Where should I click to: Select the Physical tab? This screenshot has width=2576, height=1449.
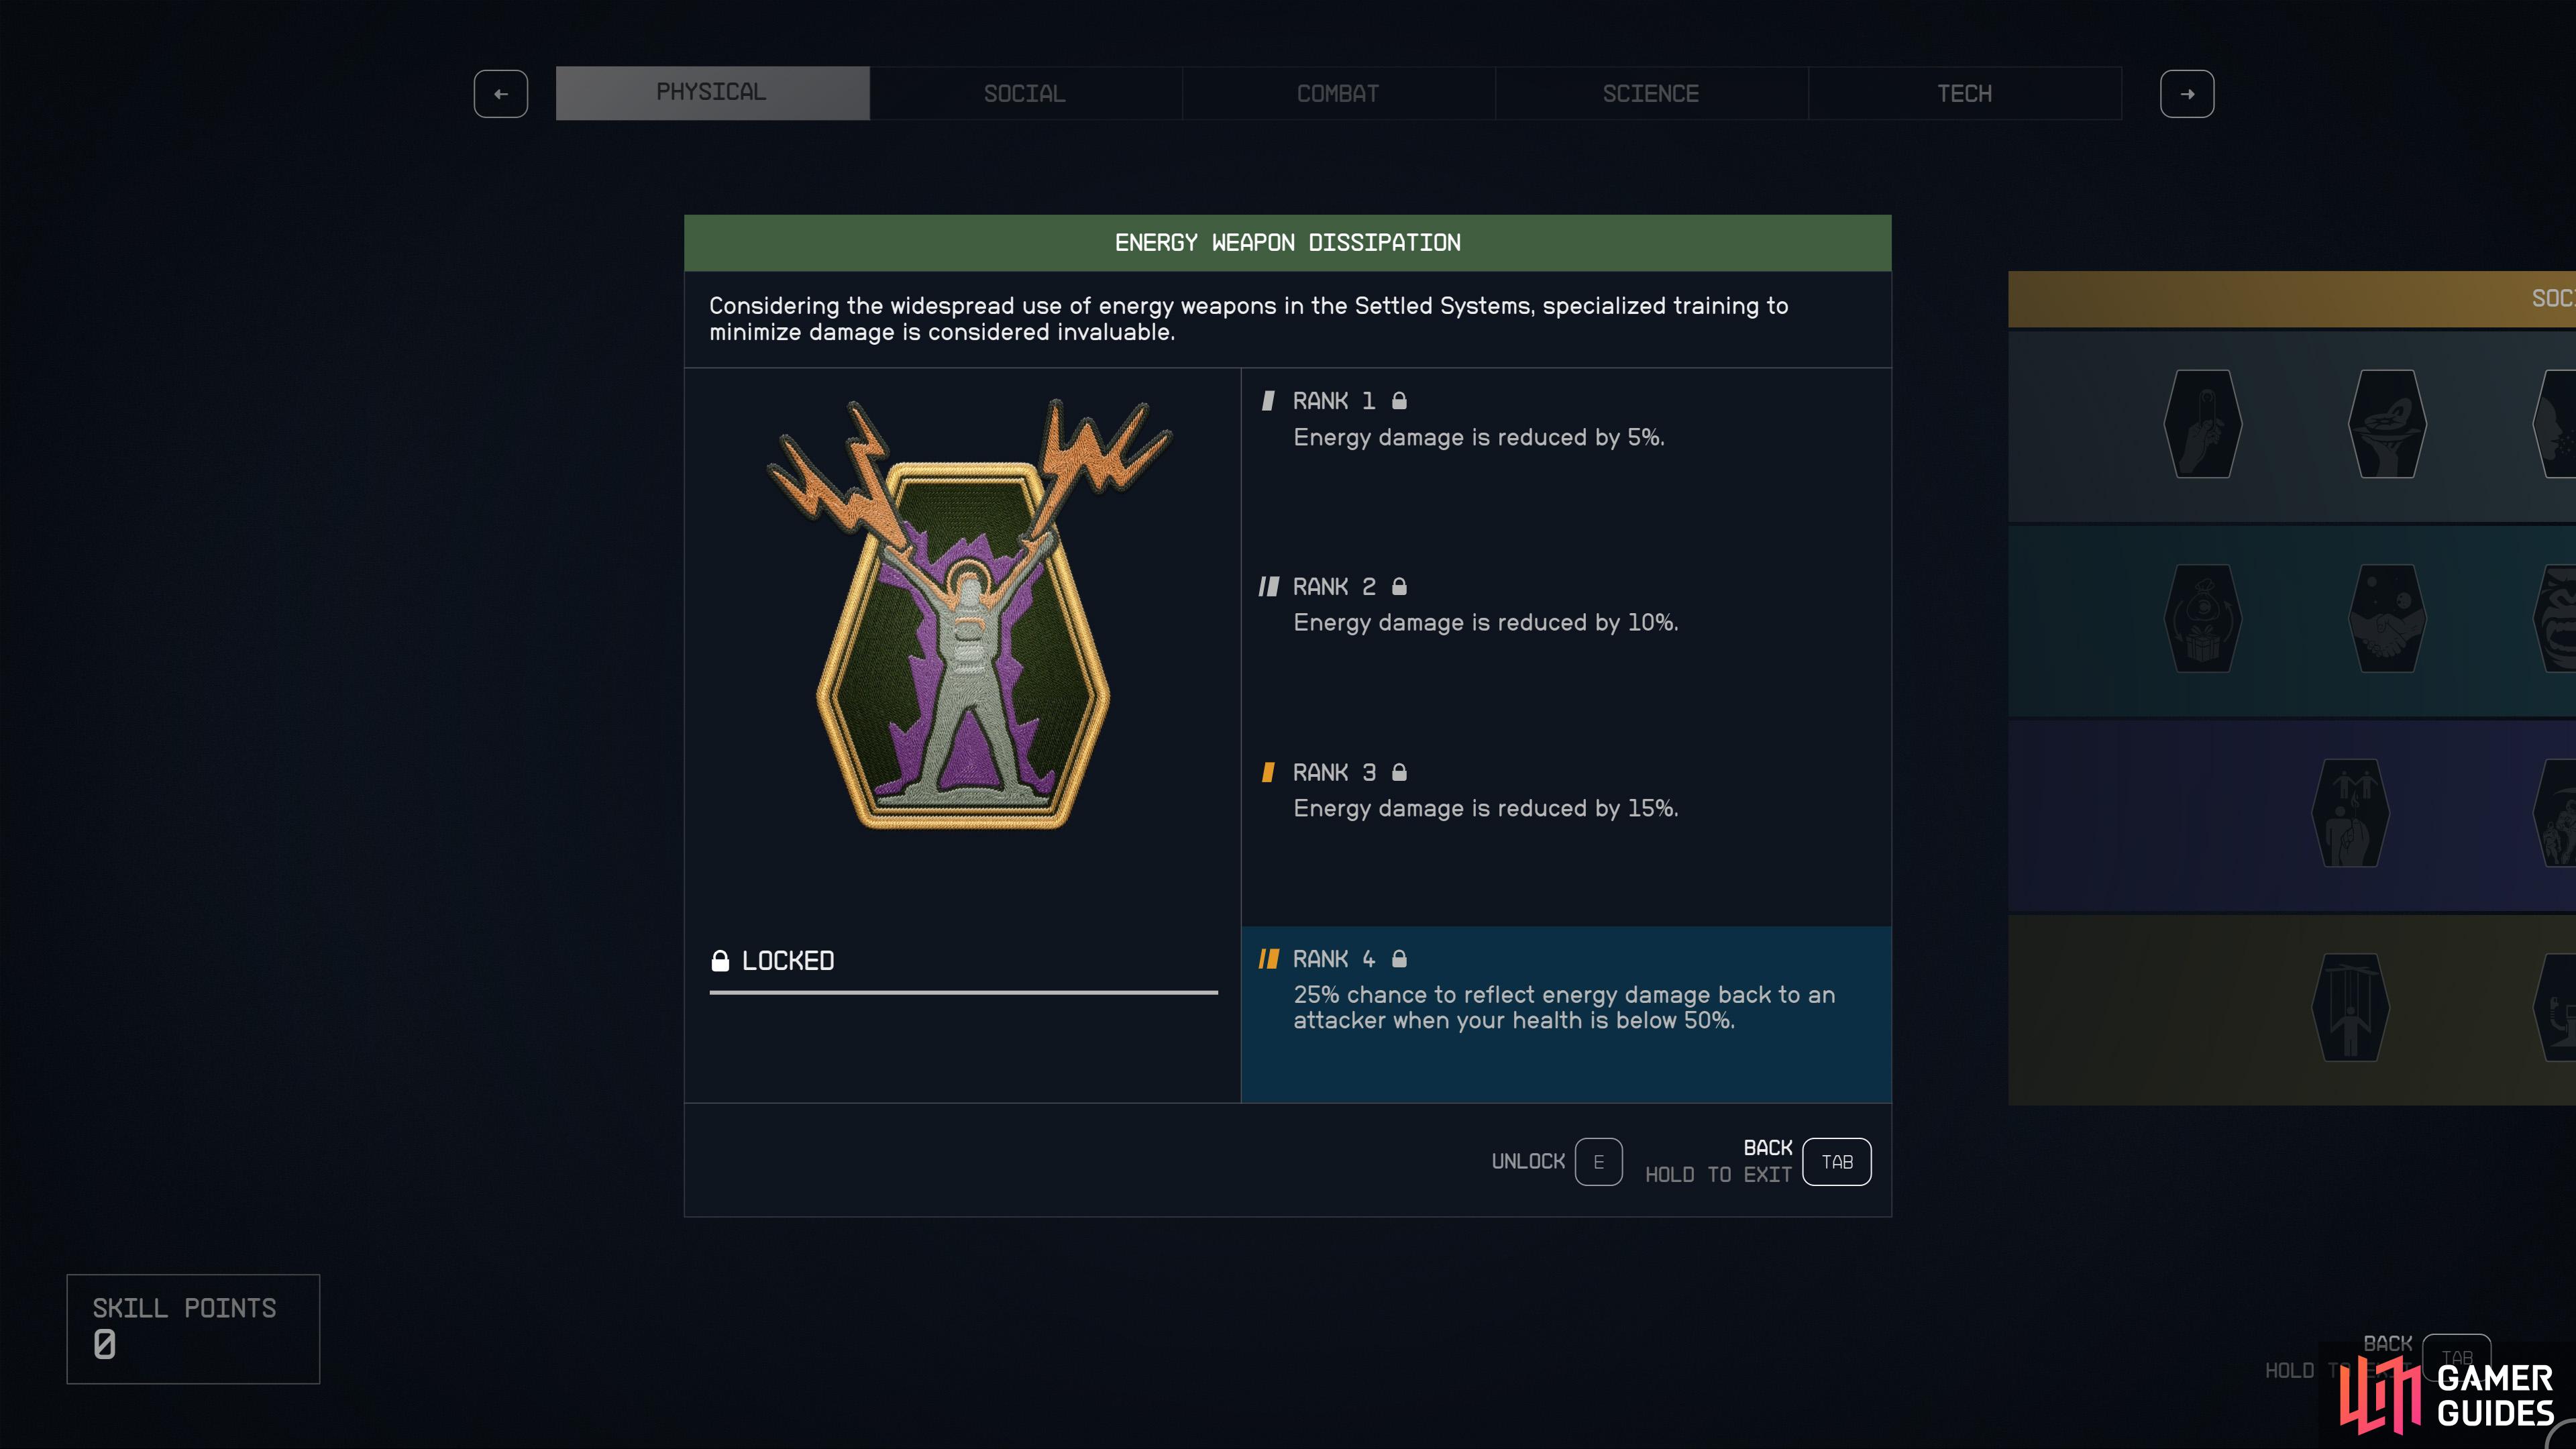tap(712, 93)
